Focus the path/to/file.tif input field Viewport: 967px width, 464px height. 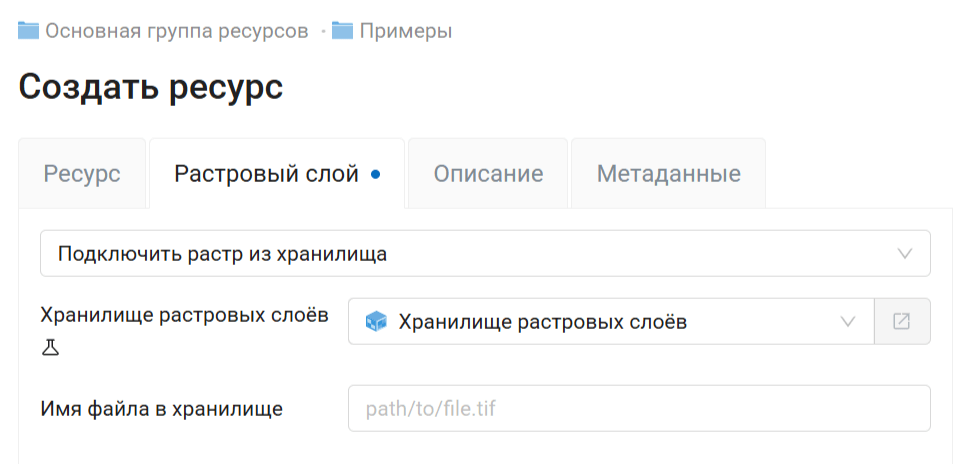point(639,408)
